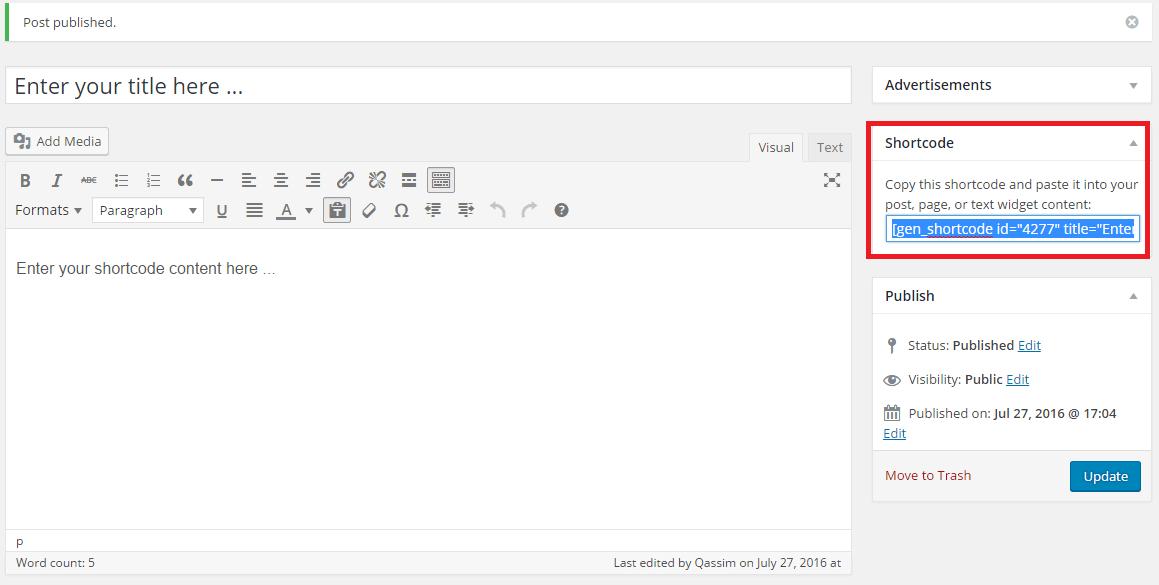The height and width of the screenshot is (585, 1159).
Task: Increase paragraph indent
Action: point(466,211)
